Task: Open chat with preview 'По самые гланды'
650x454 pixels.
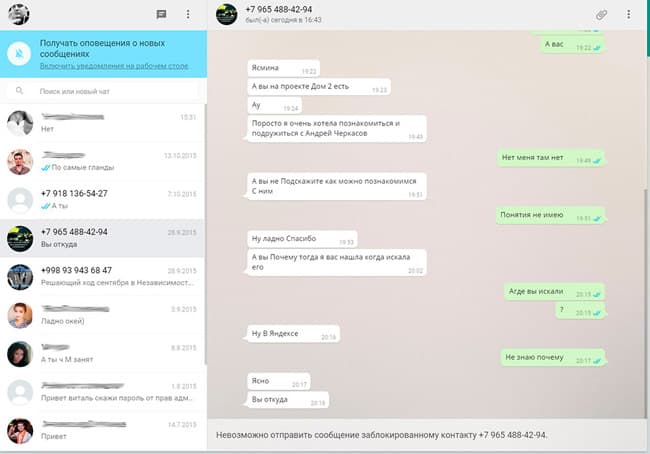Action: (102, 161)
